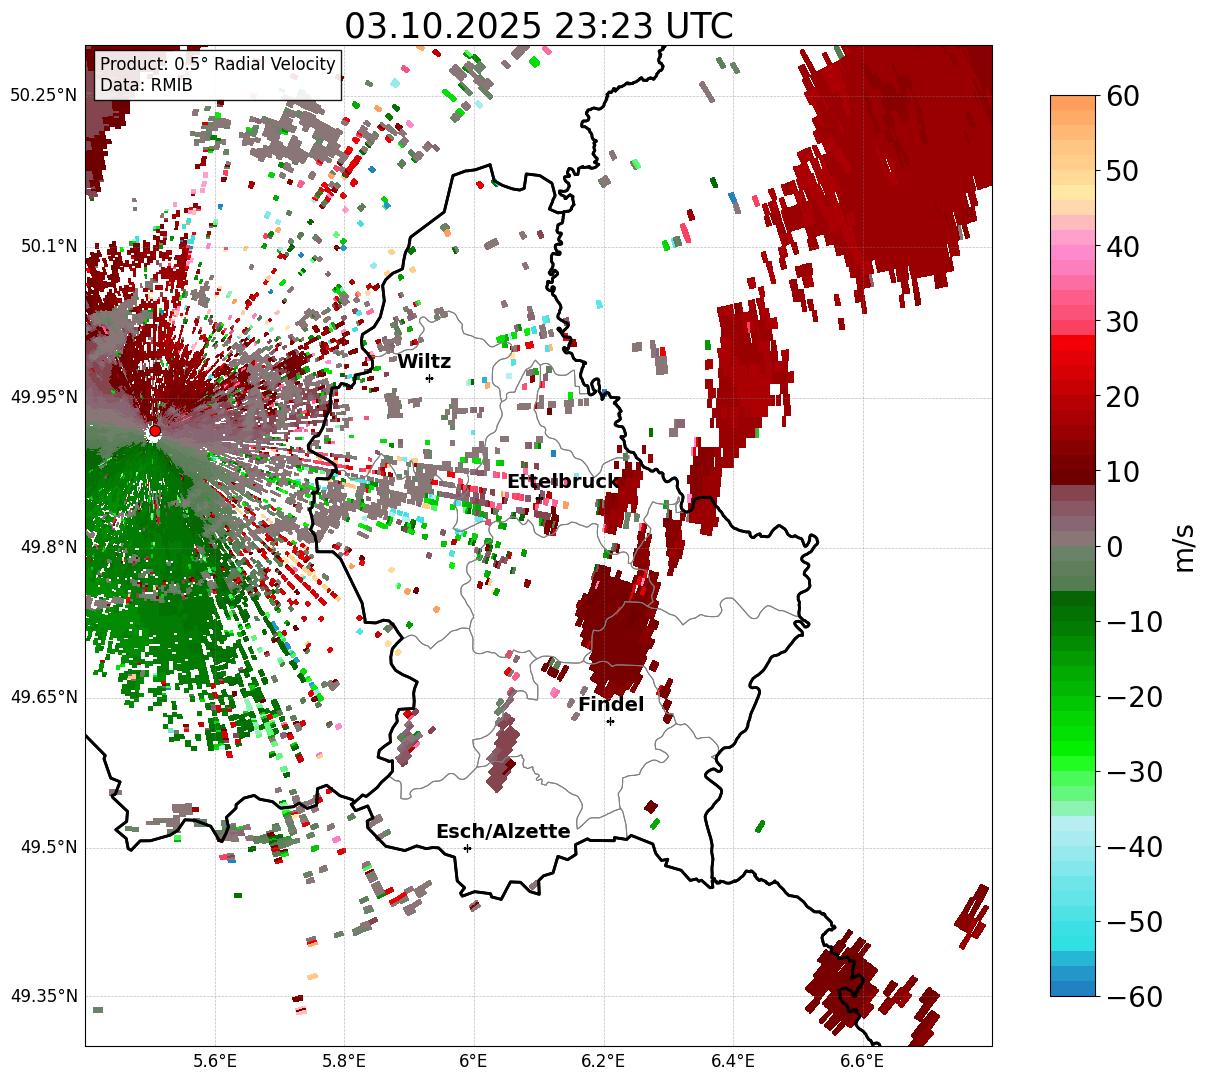Click the title 03.10.2025 23:23 UTC

click(x=538, y=25)
